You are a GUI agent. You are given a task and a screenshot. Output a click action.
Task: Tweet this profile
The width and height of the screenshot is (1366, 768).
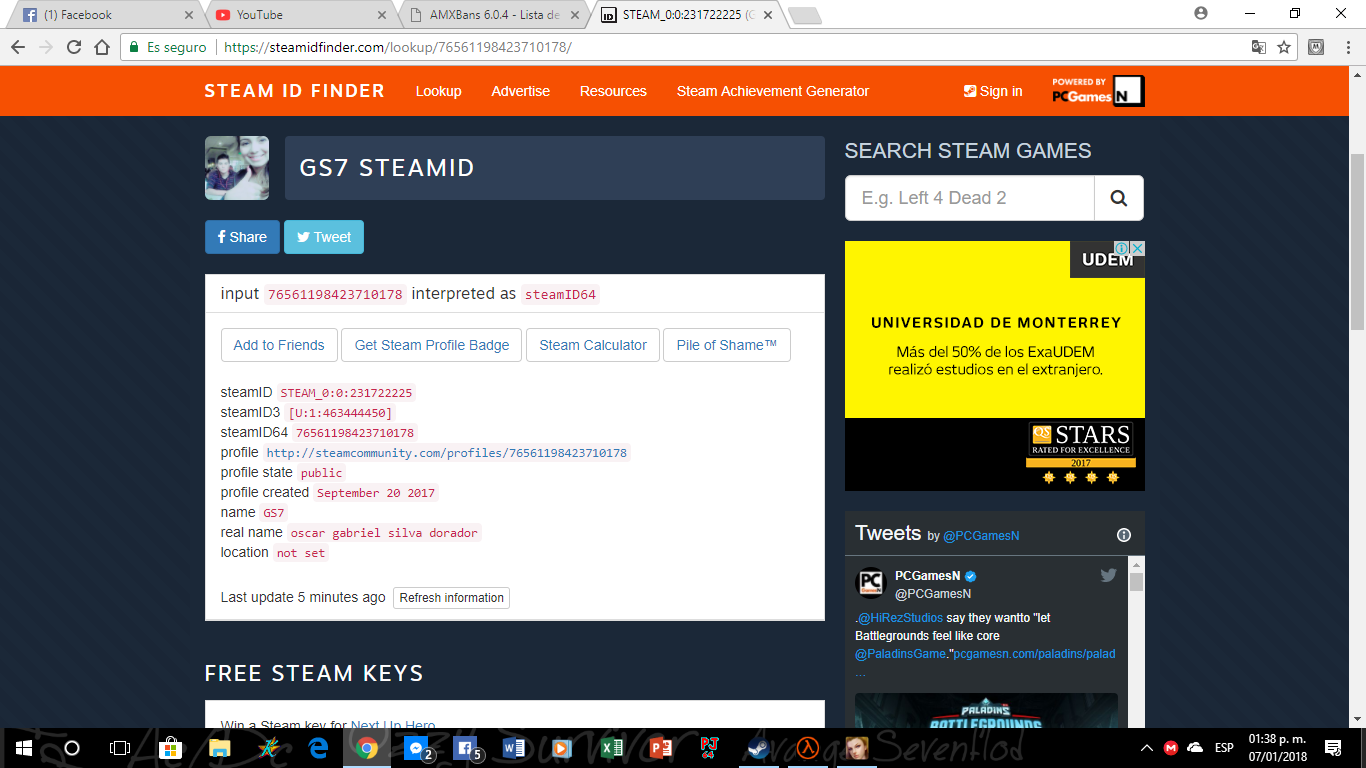tap(324, 237)
